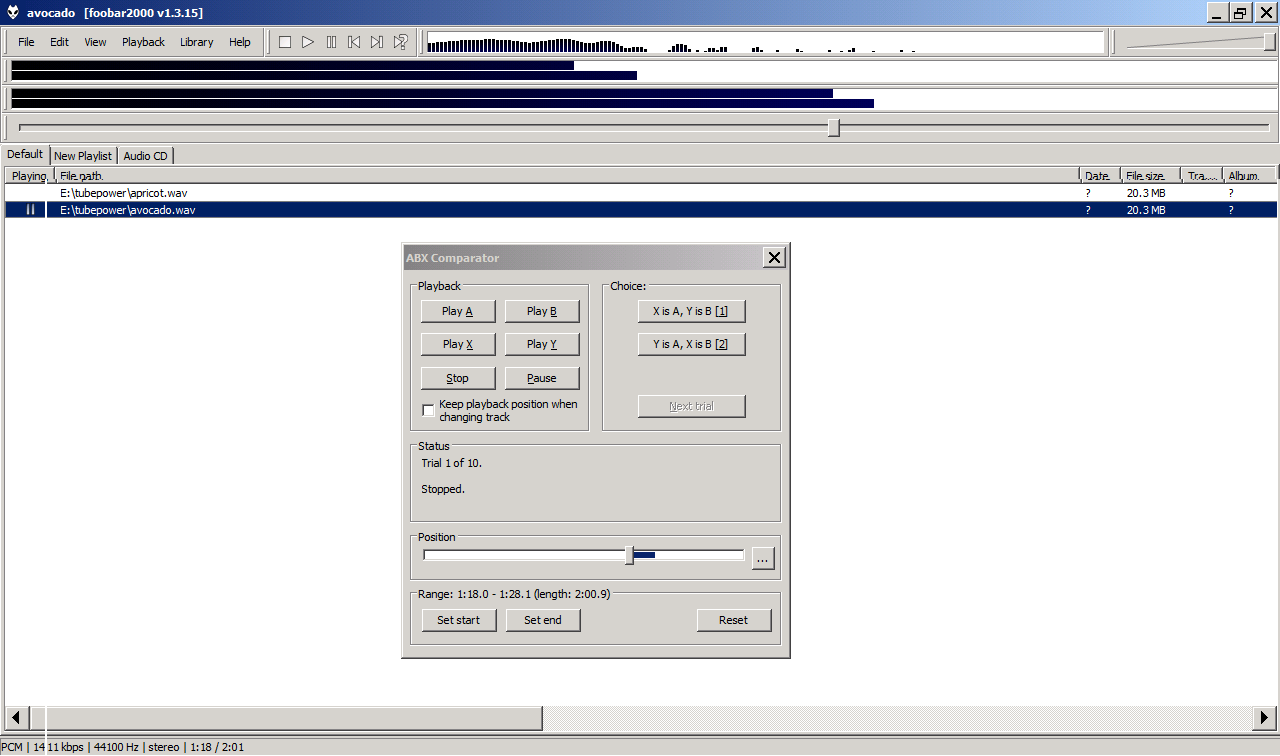Select the E:\tubepower\avocado.wav row
Image resolution: width=1280 pixels, height=756 pixels.
tap(640, 210)
